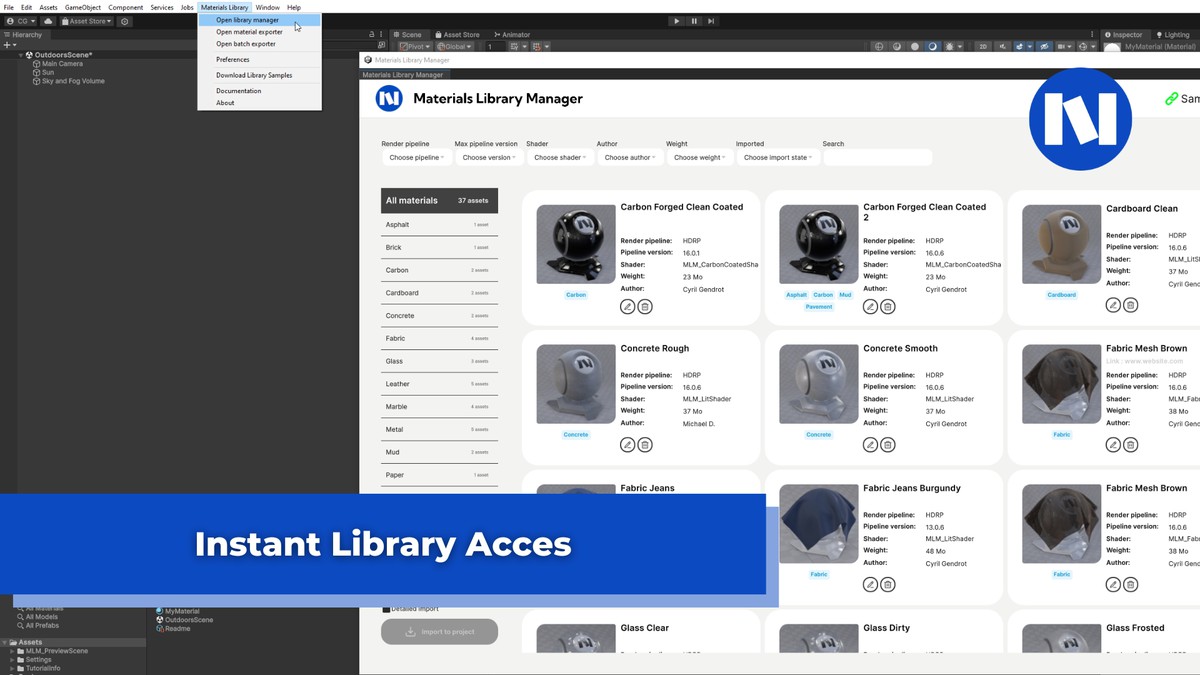Screen dimensions: 1200x675
Task: Edit Carbon Forged Clean Coated material pencil icon
Action: [628, 306]
